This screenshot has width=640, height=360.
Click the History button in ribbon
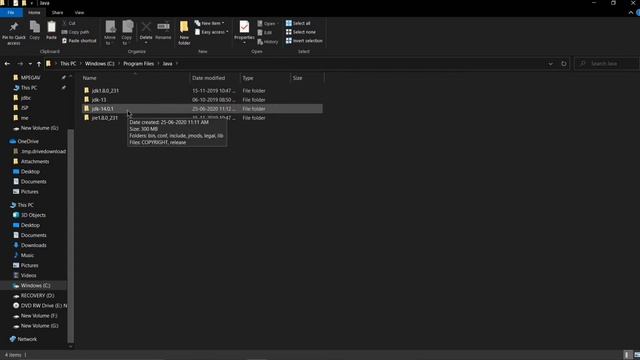tap(268, 42)
